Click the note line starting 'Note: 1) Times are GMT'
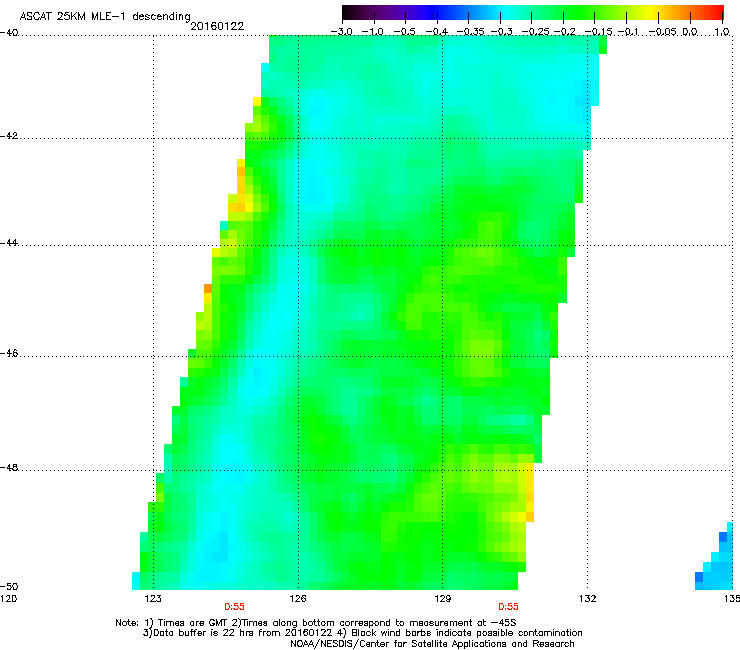This screenshot has height=650, width=740. 316,623
